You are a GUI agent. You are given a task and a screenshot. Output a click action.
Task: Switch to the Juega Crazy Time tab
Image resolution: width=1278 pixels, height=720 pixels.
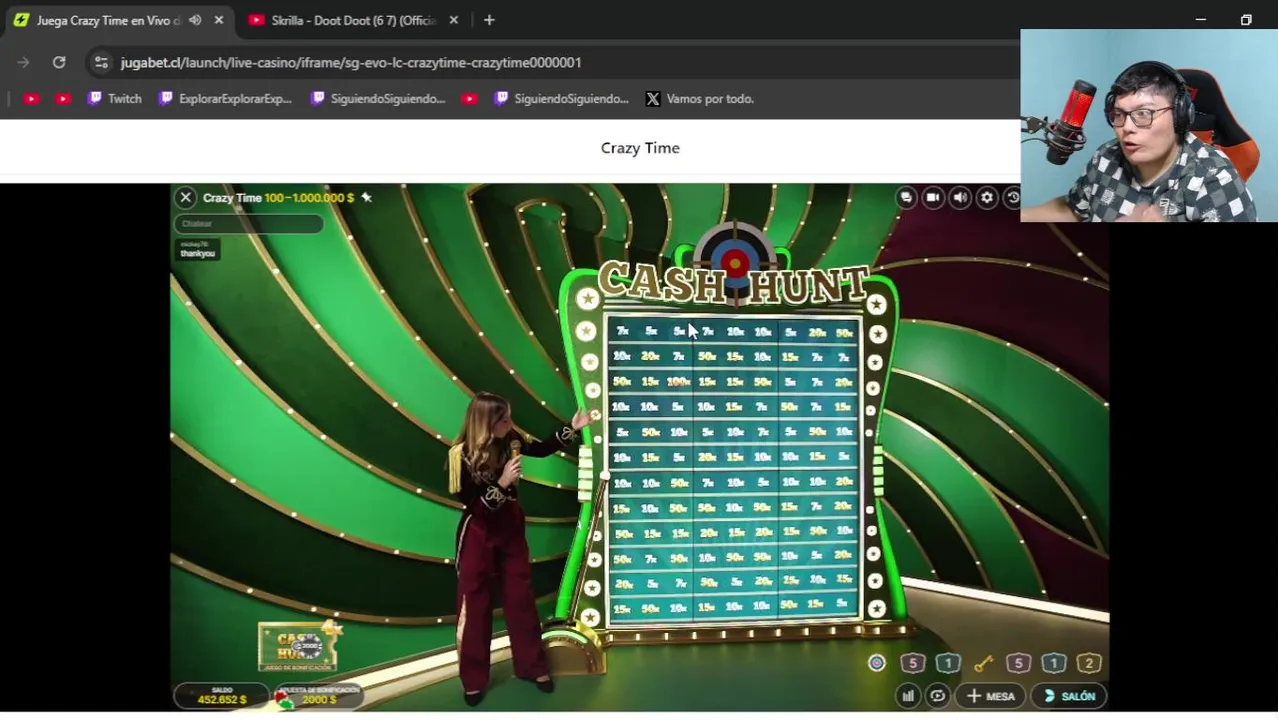(x=108, y=20)
